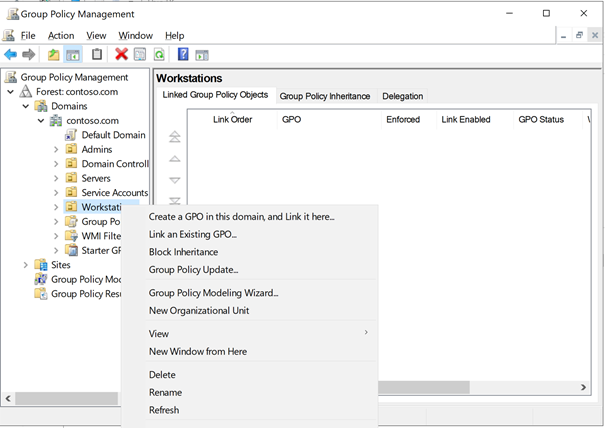This screenshot has height=428, width=605.
Task: Click the Properties toolbar icon
Action: point(140,54)
